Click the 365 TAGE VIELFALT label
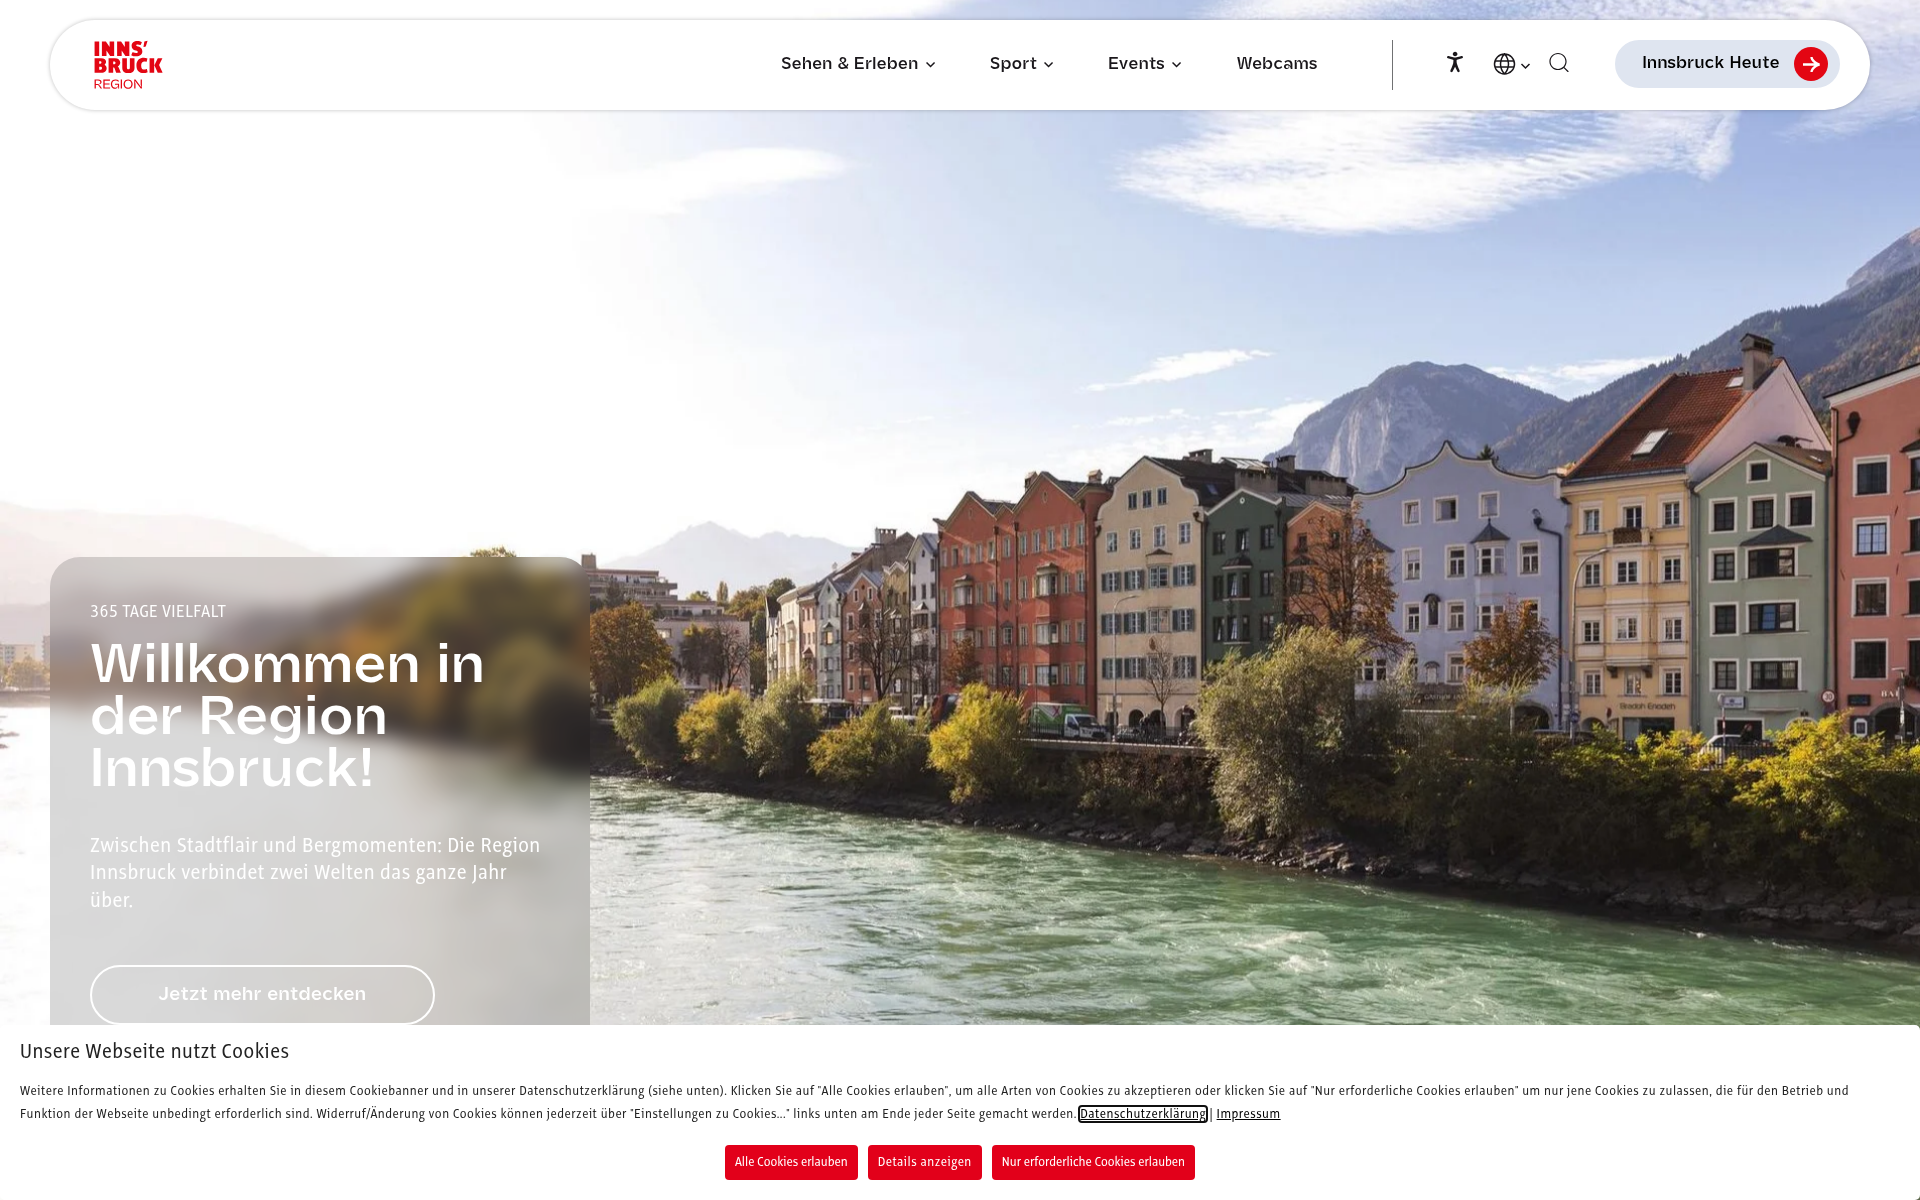Screen dimensions: 1920x1200 pos(158,612)
